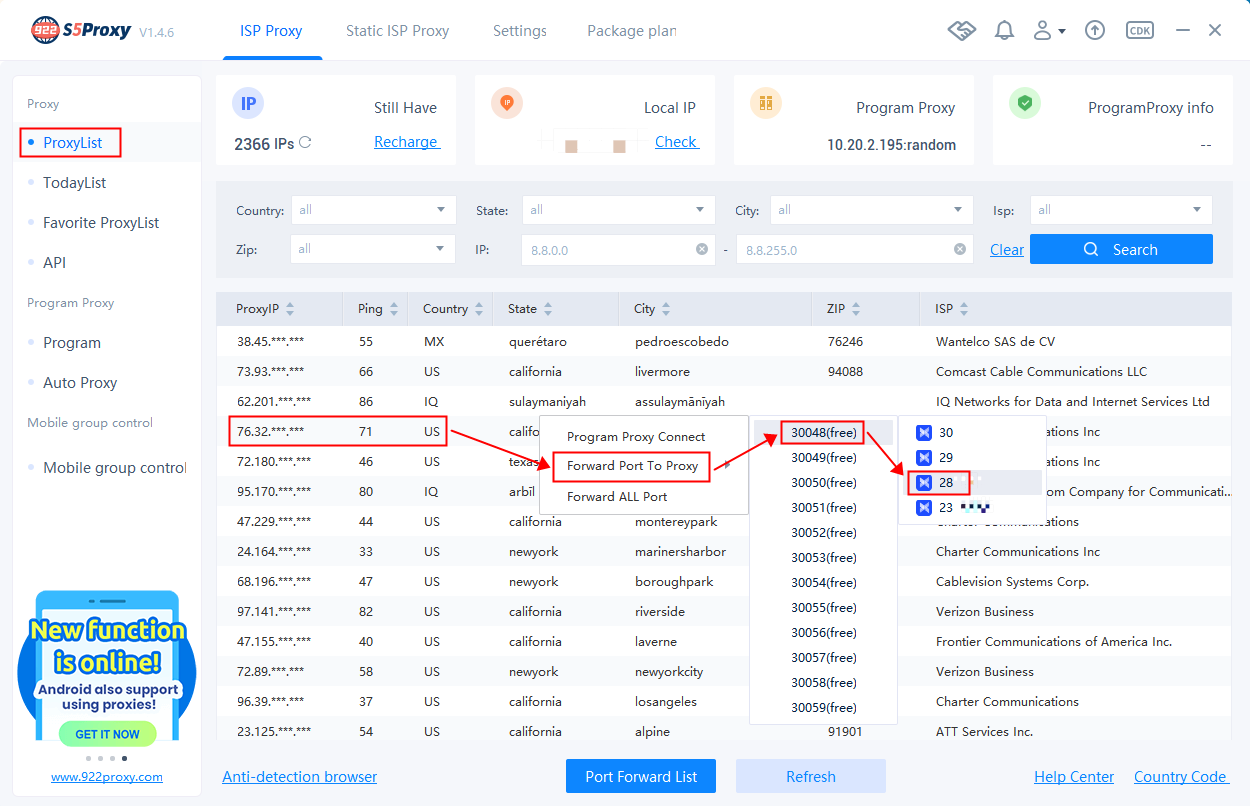
Task: Sort by ZIP column arrows
Action: 856,309
